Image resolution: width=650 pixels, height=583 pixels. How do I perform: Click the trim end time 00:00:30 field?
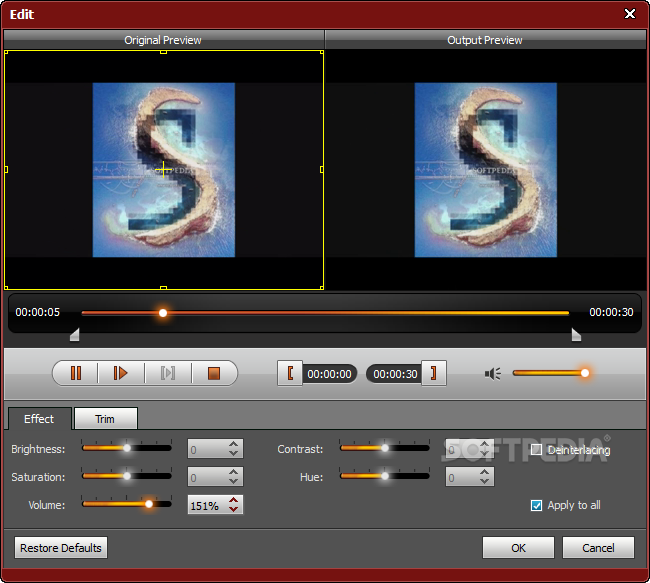[x=395, y=374]
